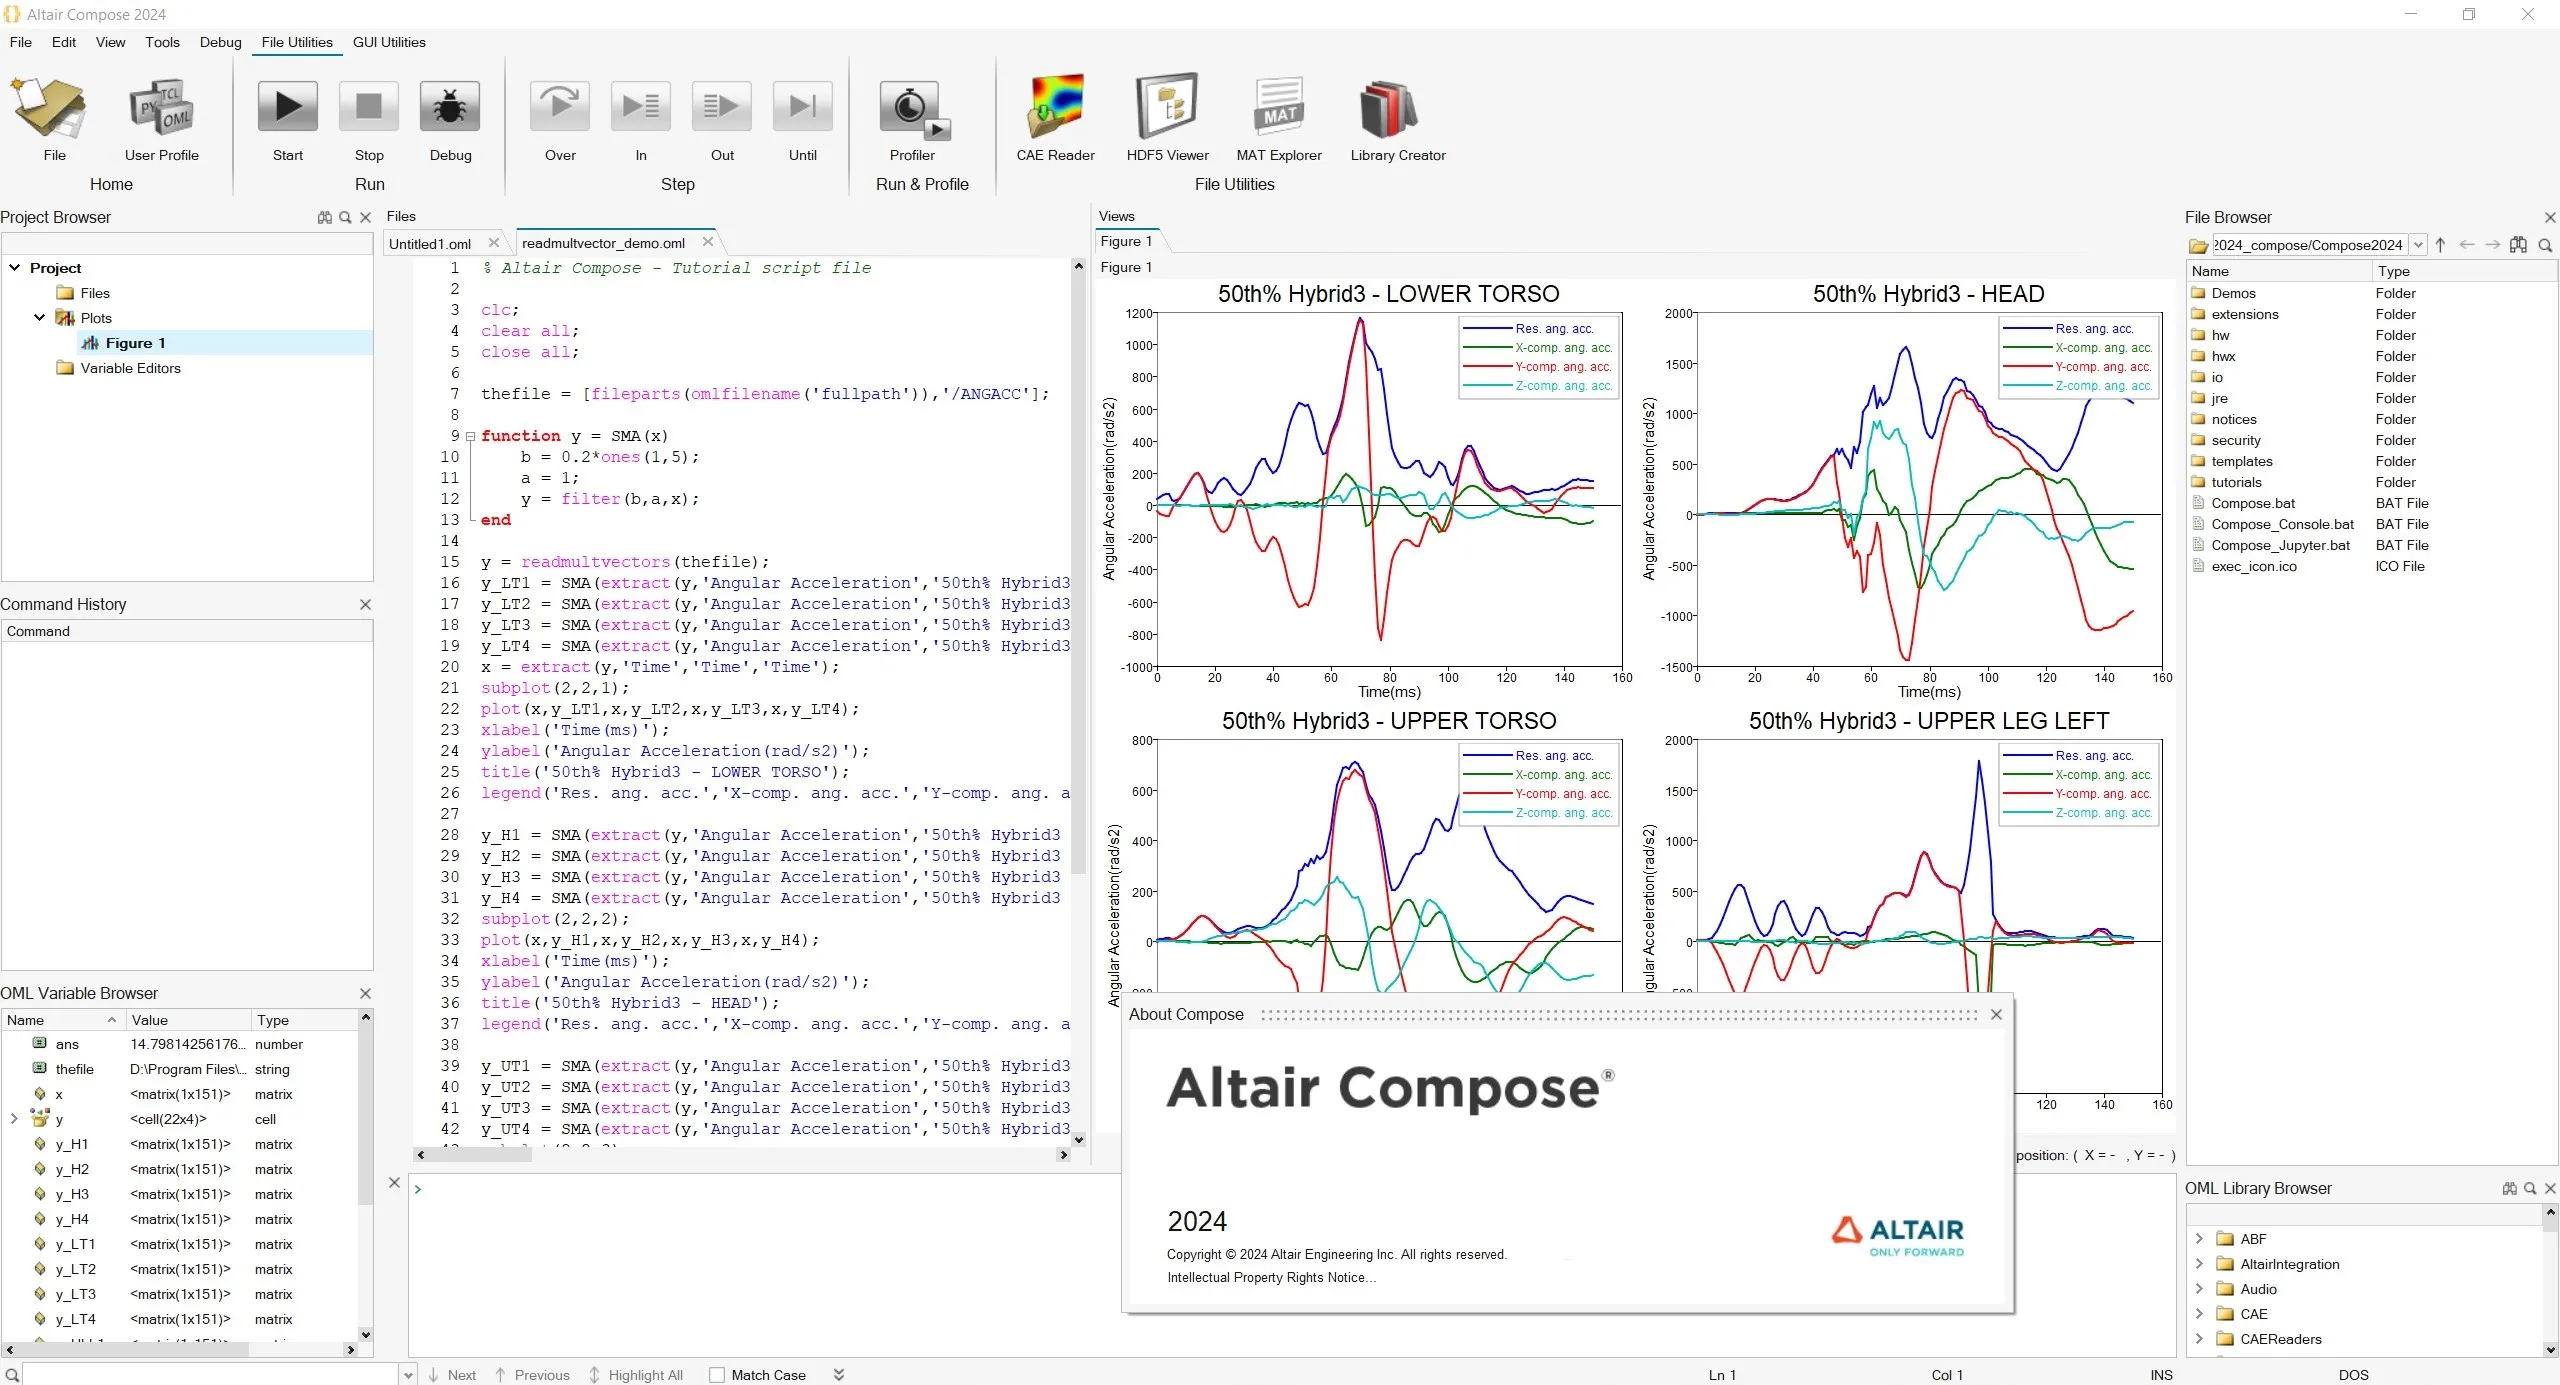Open the find field history dropdown

click(x=408, y=1375)
